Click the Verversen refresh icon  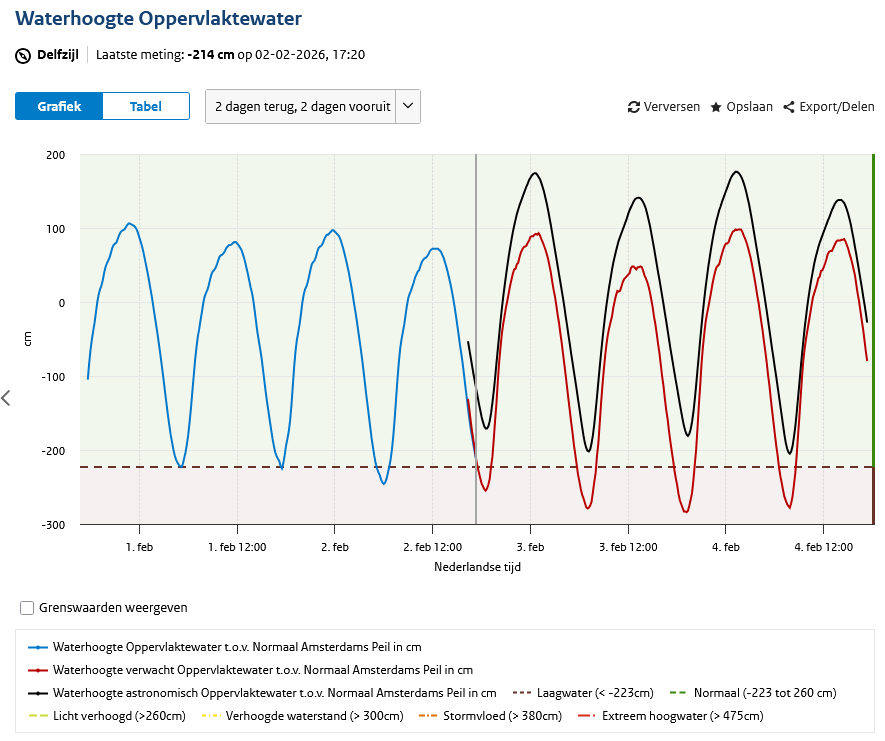pyautogui.click(x=633, y=107)
